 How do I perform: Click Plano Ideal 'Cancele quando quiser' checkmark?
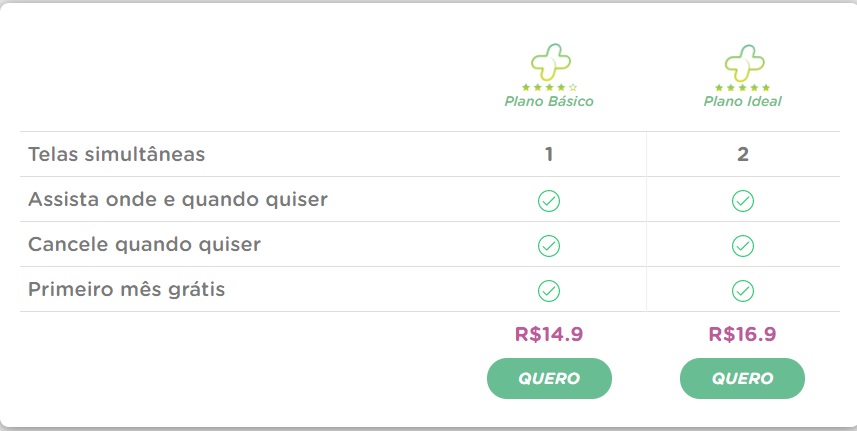click(742, 245)
